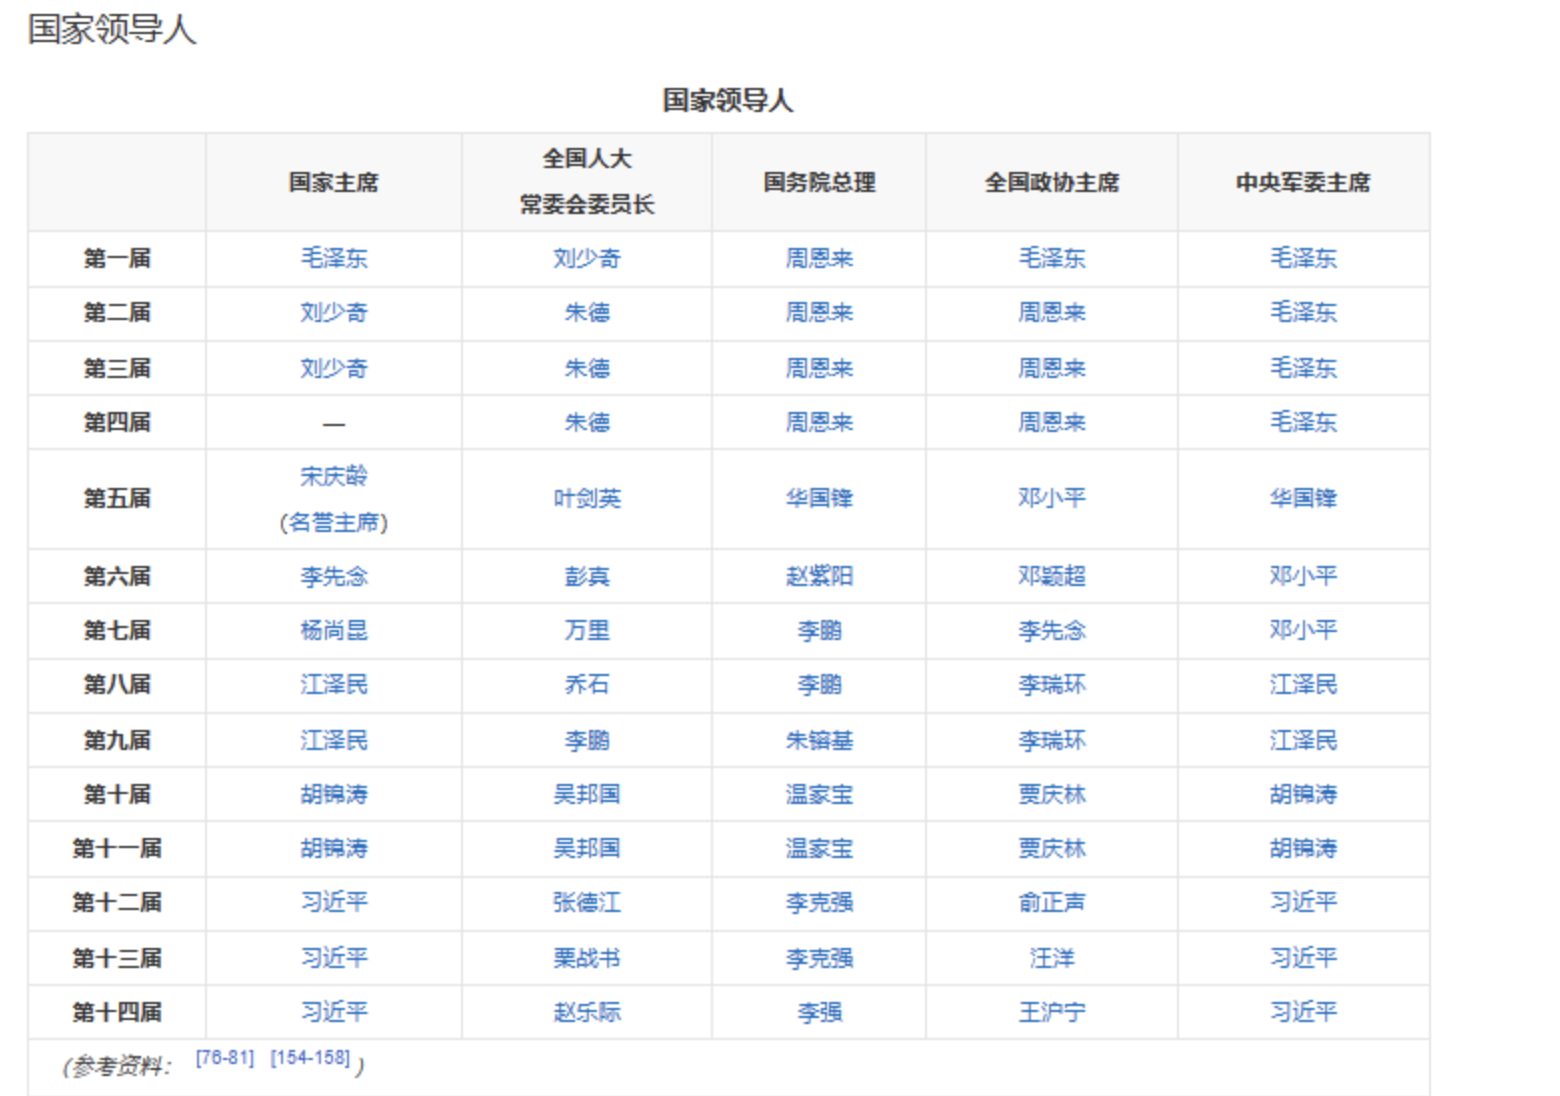Click 邓小平 in 第七届 row
This screenshot has width=1560, height=1096.
pos(1303,630)
